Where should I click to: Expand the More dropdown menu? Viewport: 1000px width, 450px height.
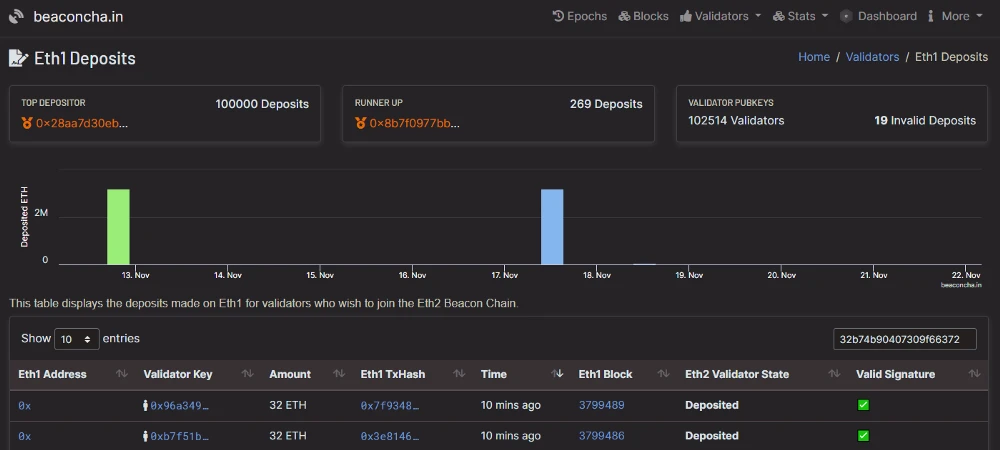955,17
